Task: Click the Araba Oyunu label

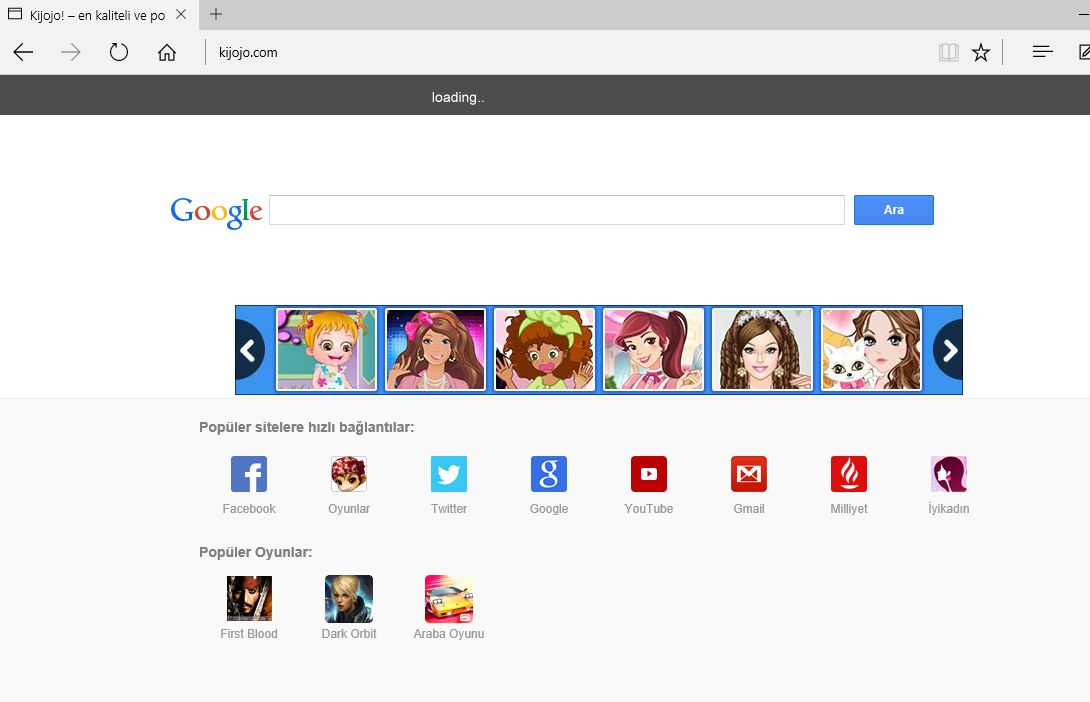Action: tap(449, 634)
